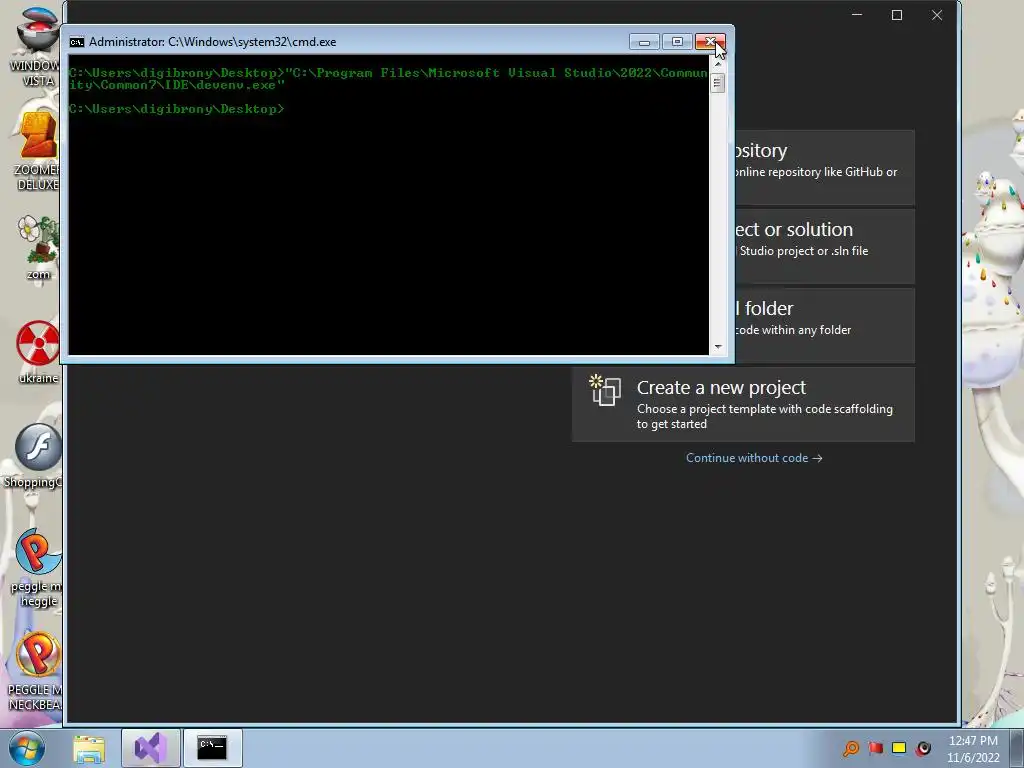
Task: Create a new project in Visual Studio
Action: [x=743, y=404]
